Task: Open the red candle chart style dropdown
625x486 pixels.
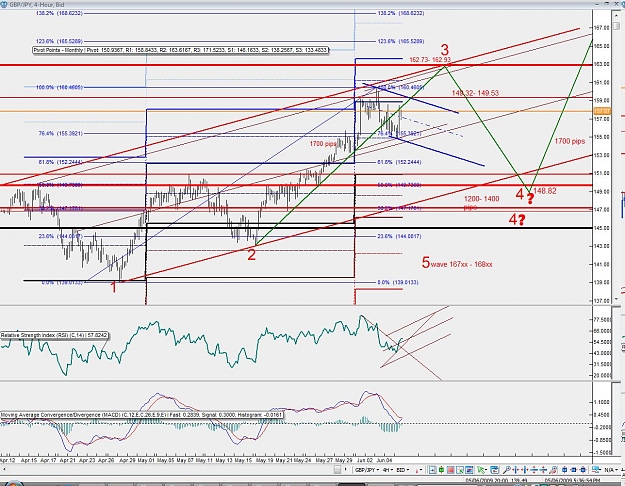Action: point(419,470)
